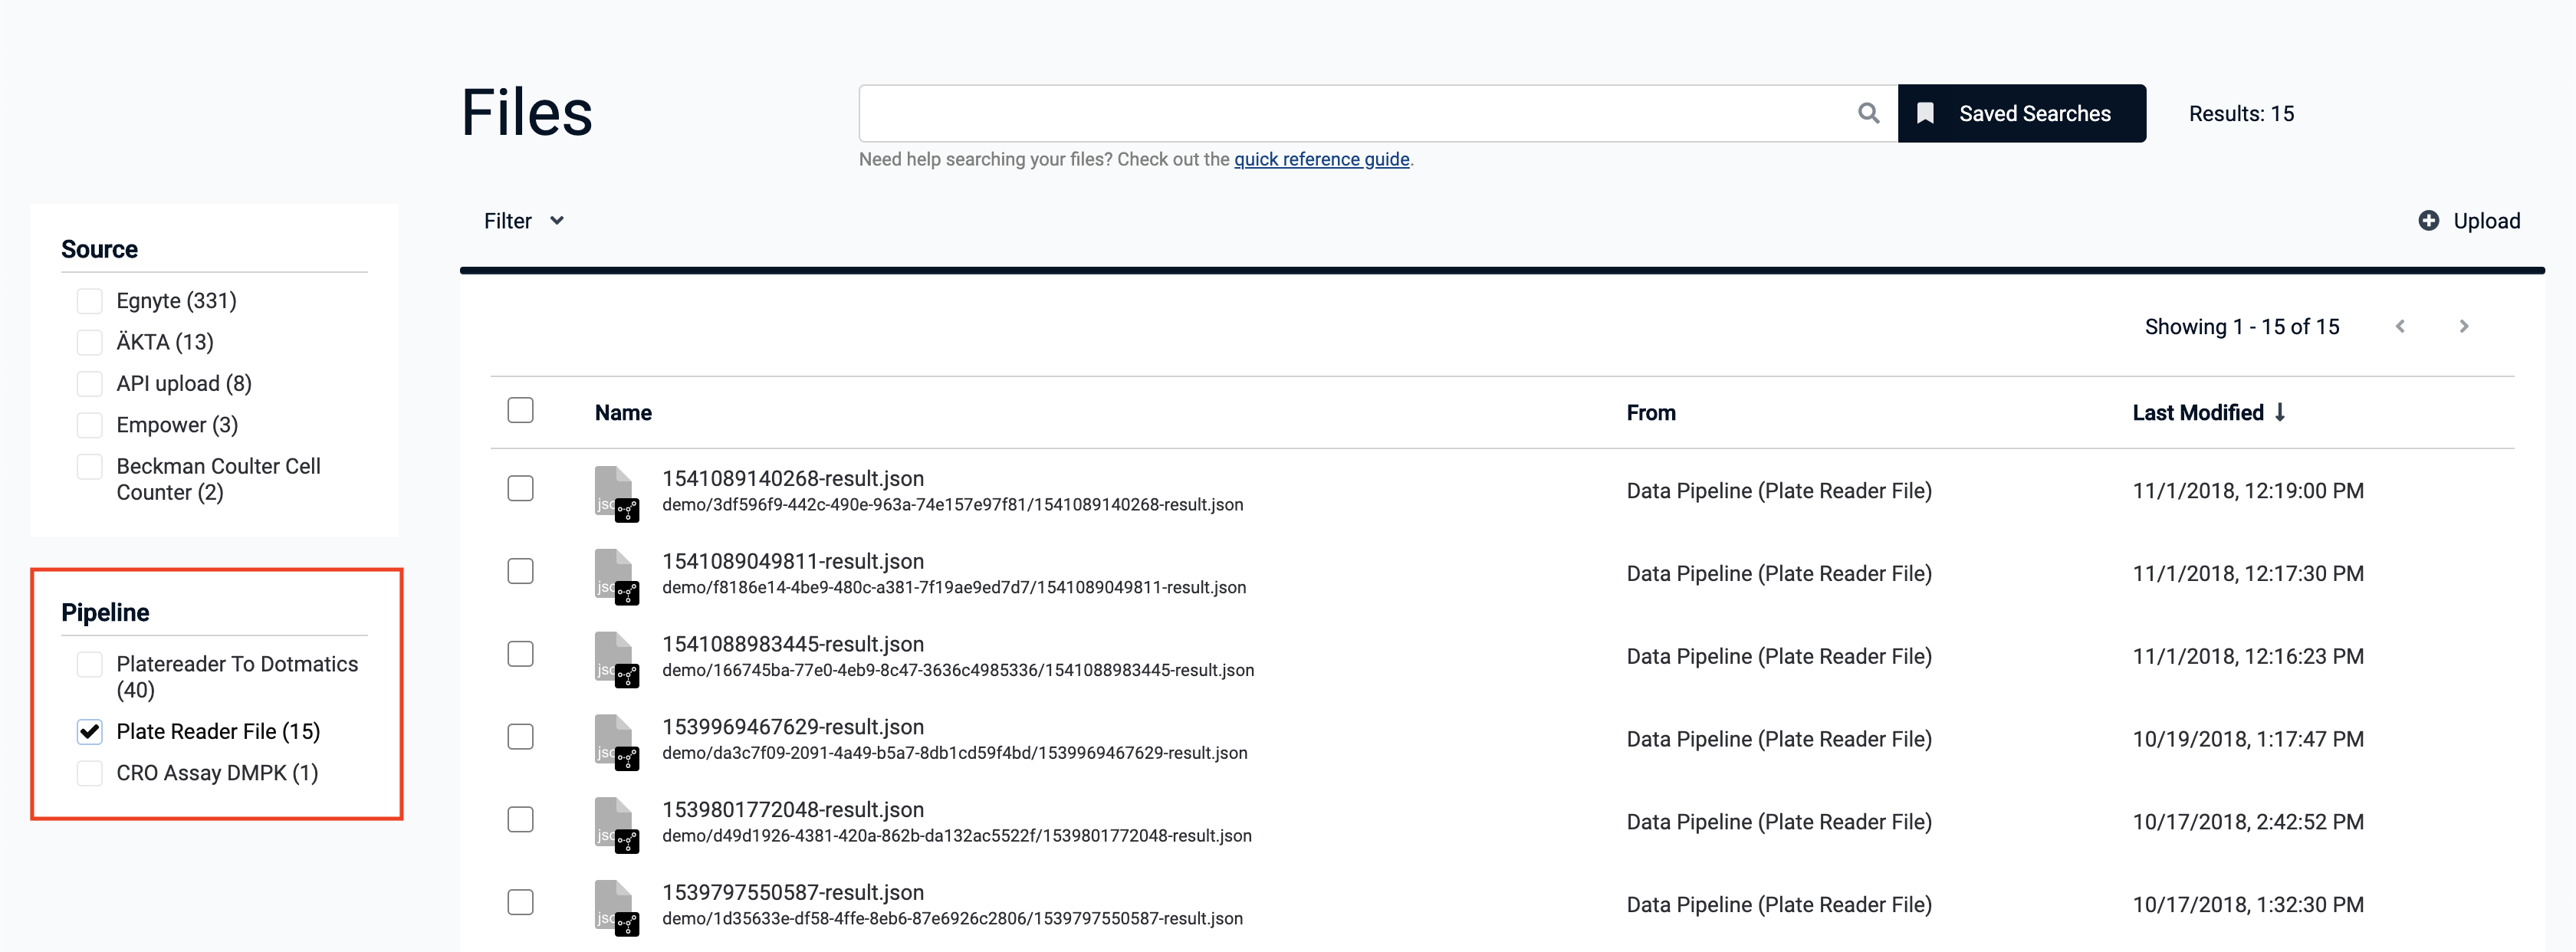
Task: Open the quick reference guide link
Action: click(x=1321, y=159)
